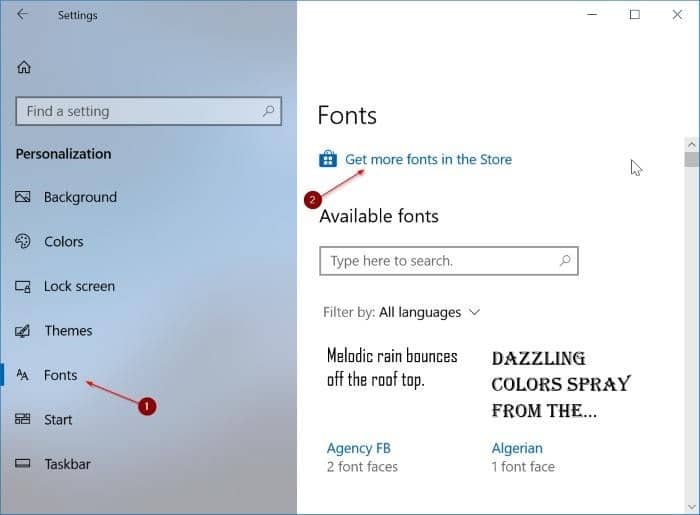Image resolution: width=700 pixels, height=515 pixels.
Task: Go back using the Settings back arrow
Action: (x=22, y=14)
